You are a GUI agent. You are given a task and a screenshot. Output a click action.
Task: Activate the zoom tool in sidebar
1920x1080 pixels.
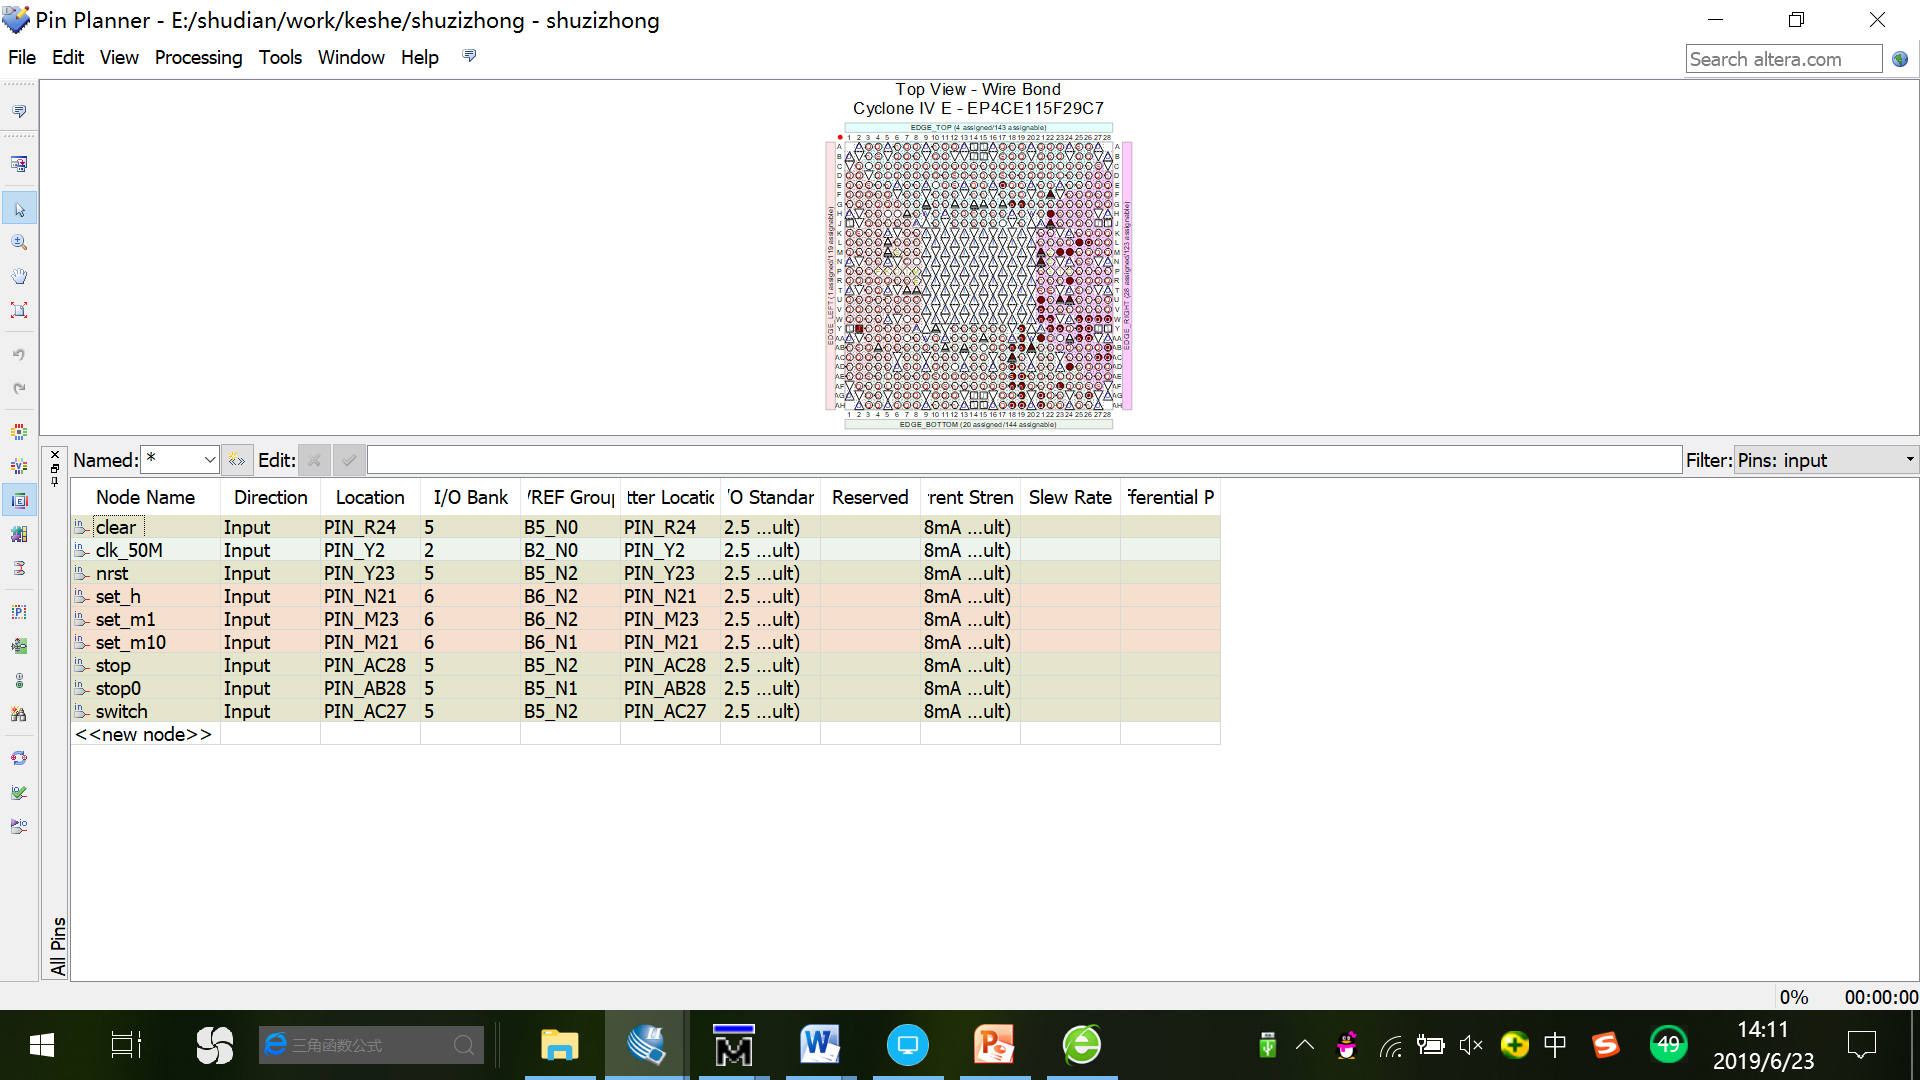pos(19,243)
